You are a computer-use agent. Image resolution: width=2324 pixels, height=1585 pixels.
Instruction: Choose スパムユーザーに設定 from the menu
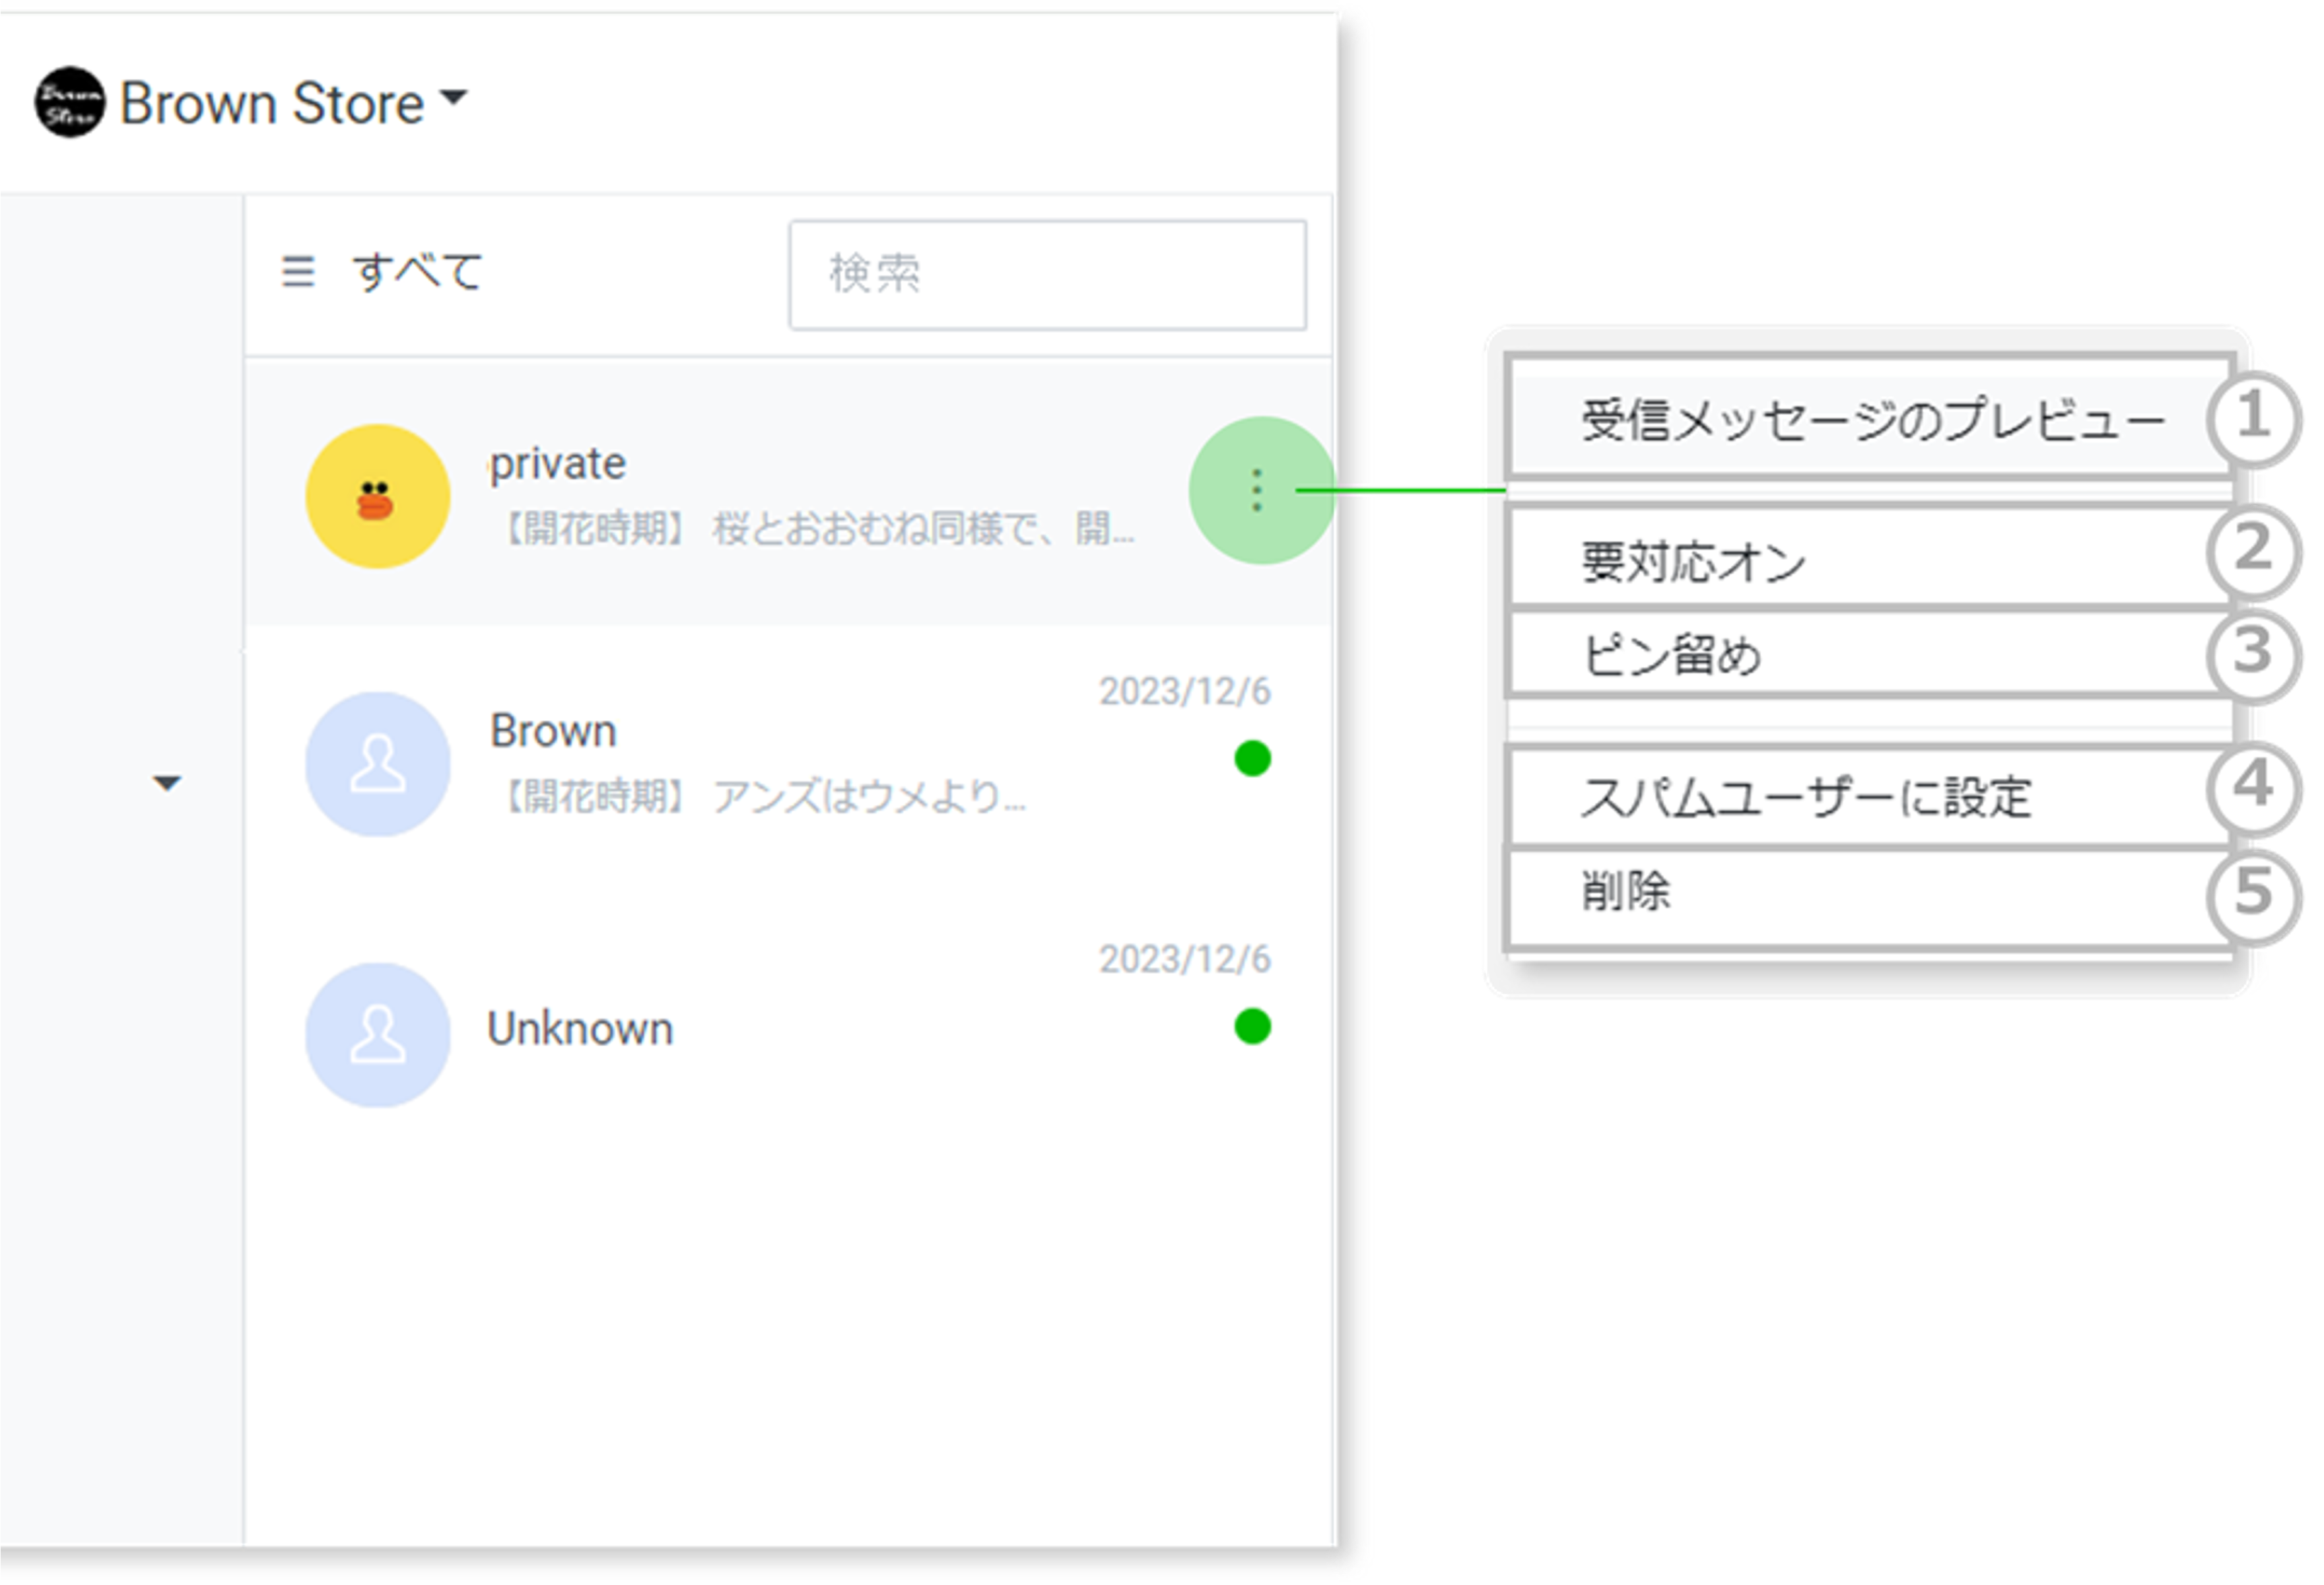tap(1805, 797)
